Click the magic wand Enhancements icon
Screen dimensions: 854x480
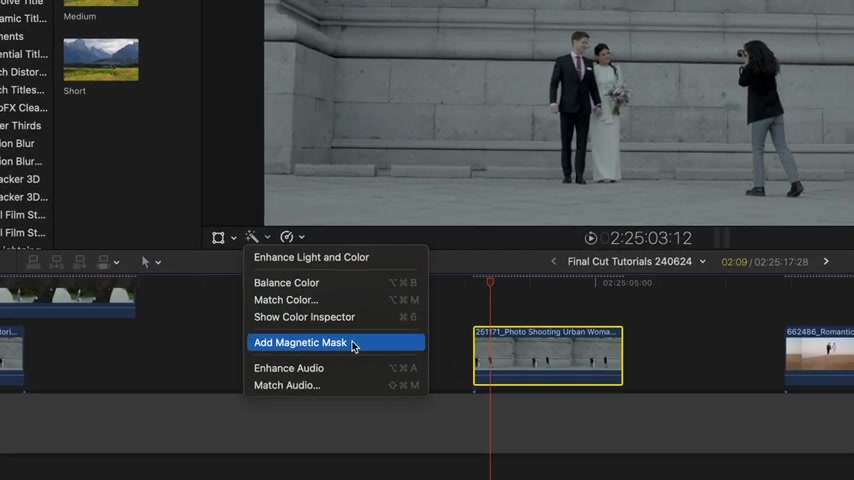pos(252,237)
